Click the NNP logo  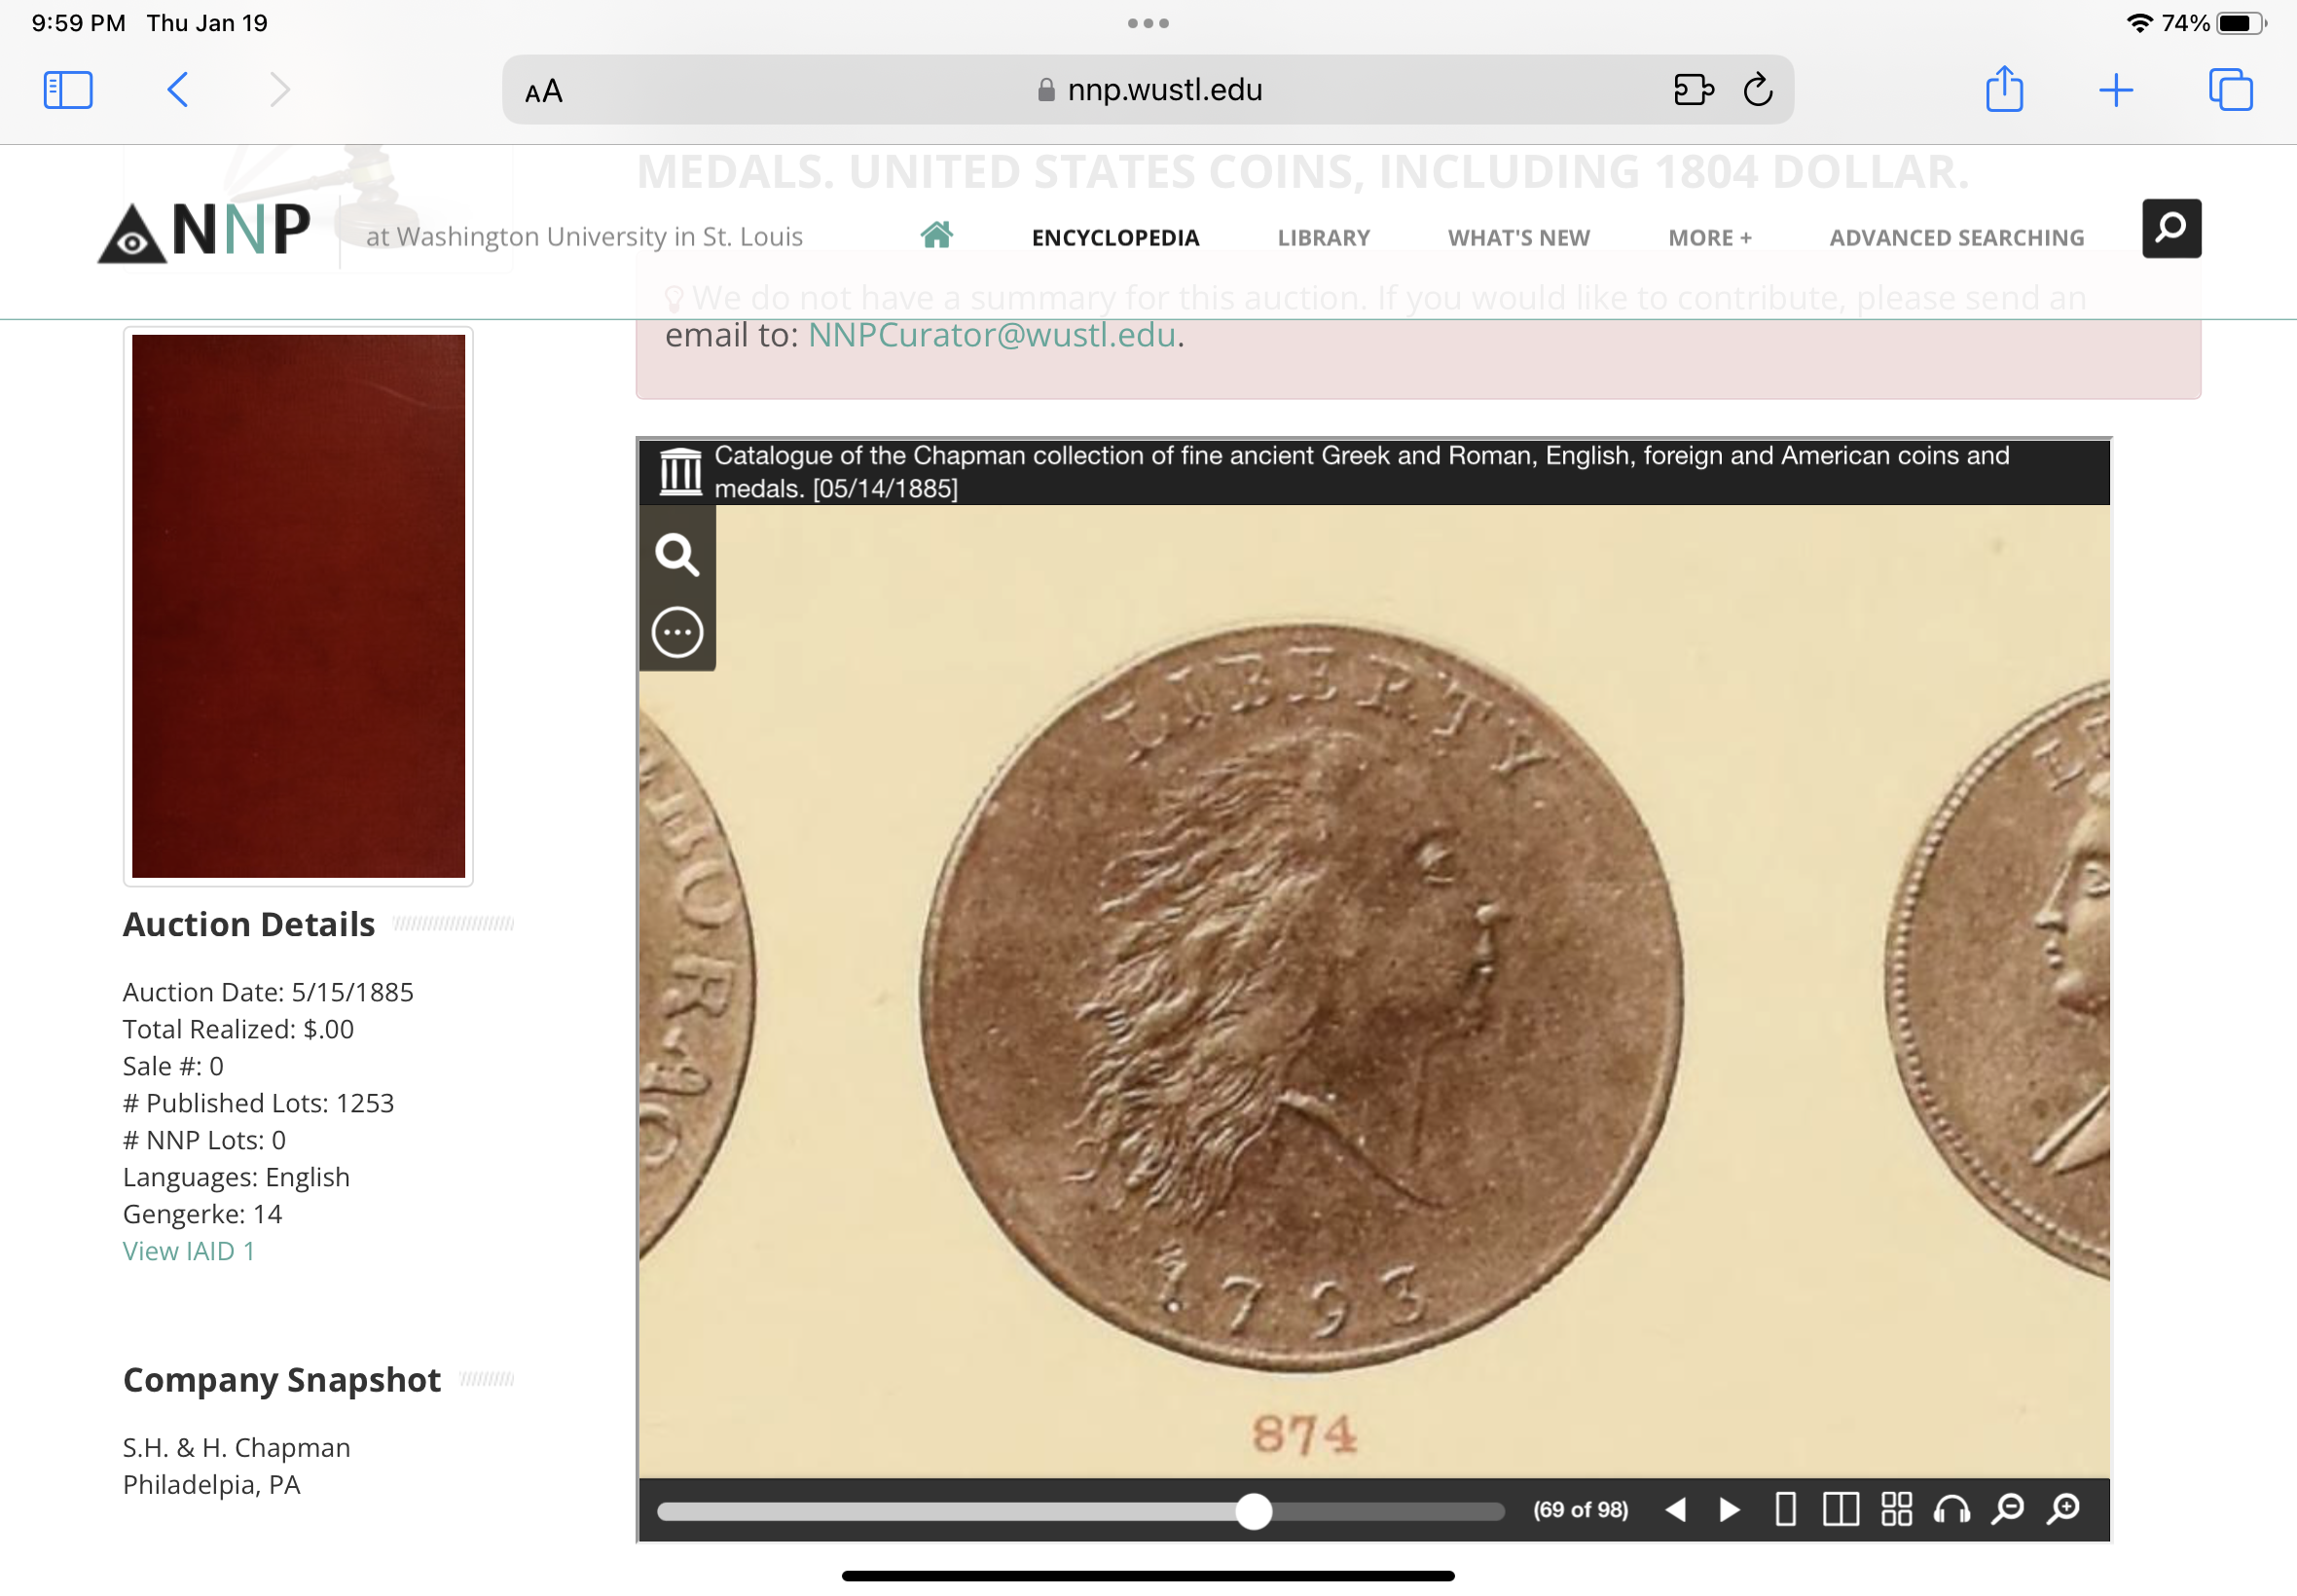click(x=205, y=232)
